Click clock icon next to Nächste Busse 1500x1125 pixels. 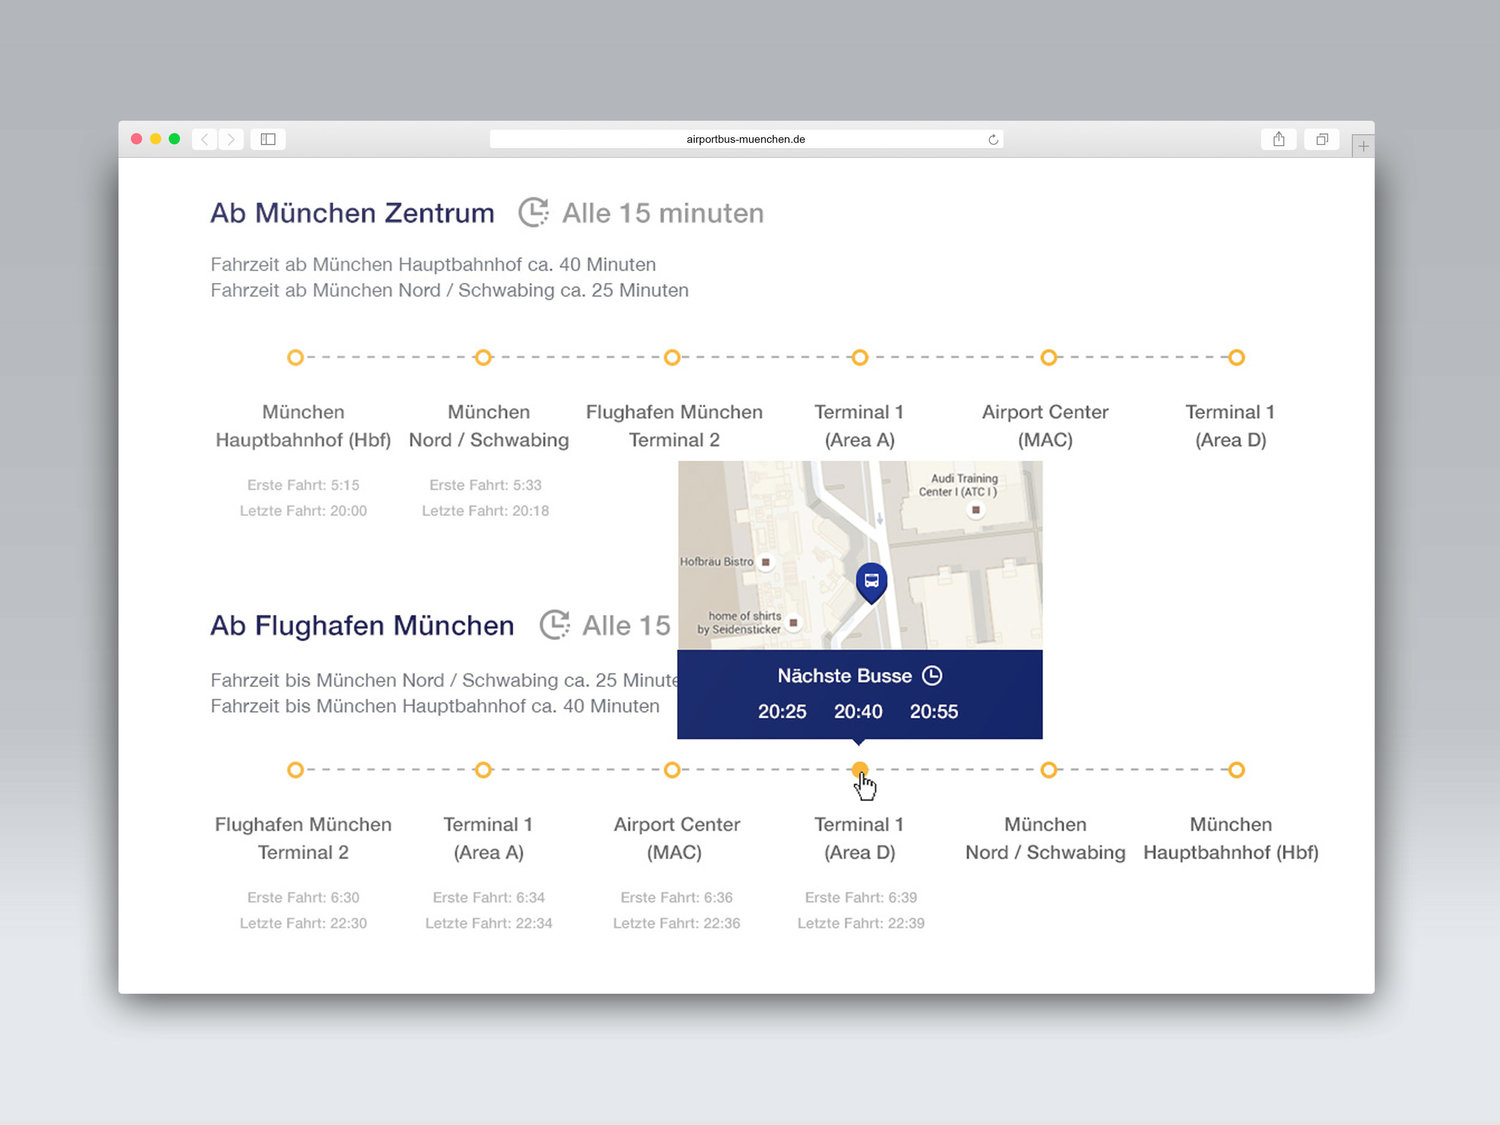[932, 676]
